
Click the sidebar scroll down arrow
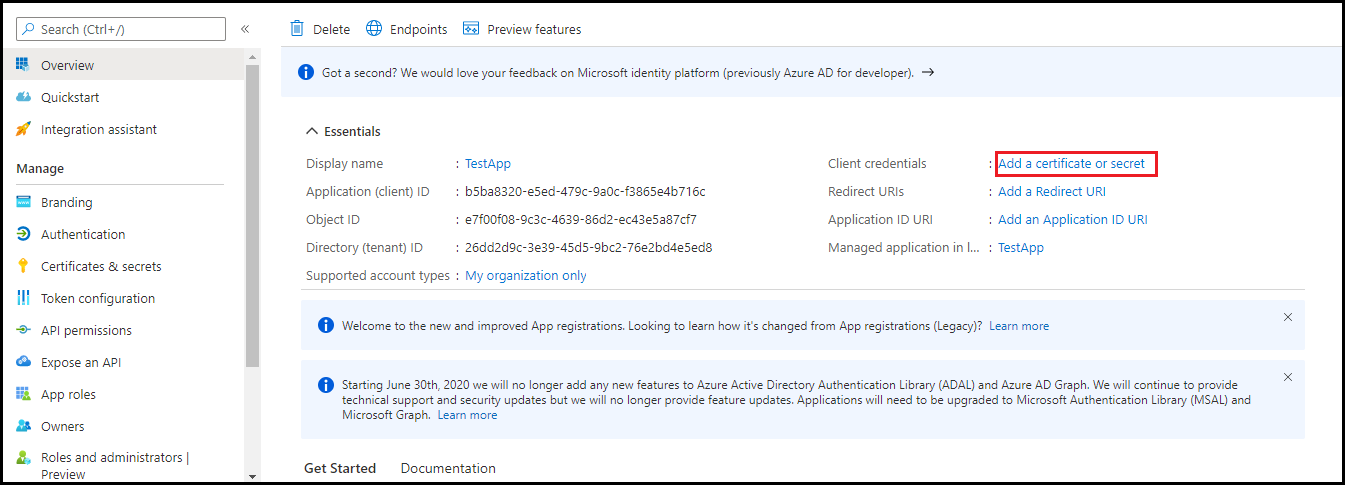coord(252,477)
